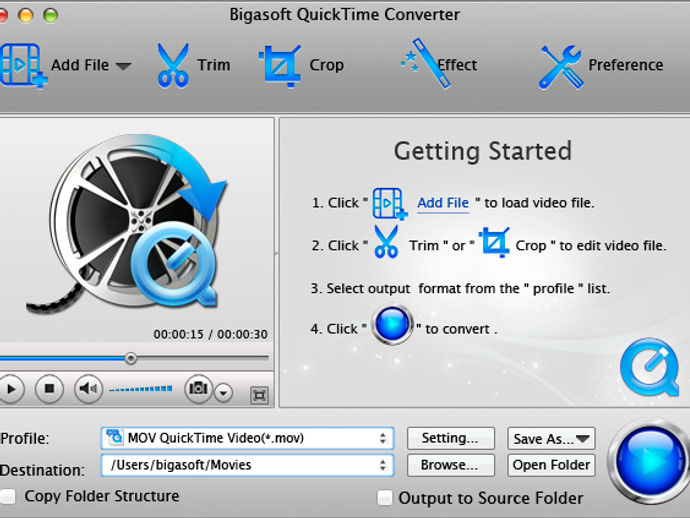
Task: Click the Effect toolbar label
Action: click(457, 65)
